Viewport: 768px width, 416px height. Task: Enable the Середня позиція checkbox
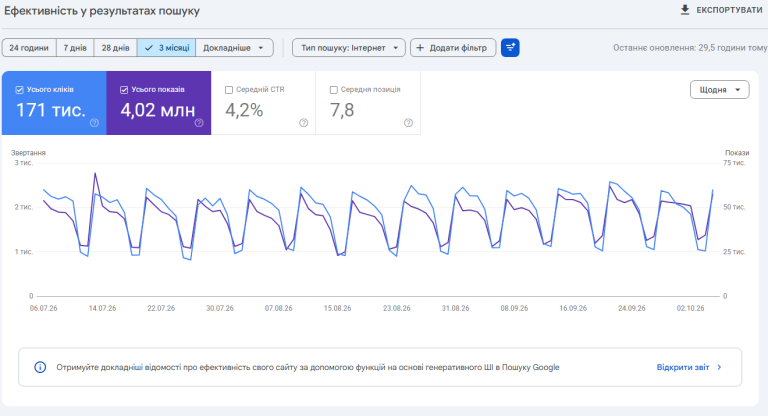334,90
